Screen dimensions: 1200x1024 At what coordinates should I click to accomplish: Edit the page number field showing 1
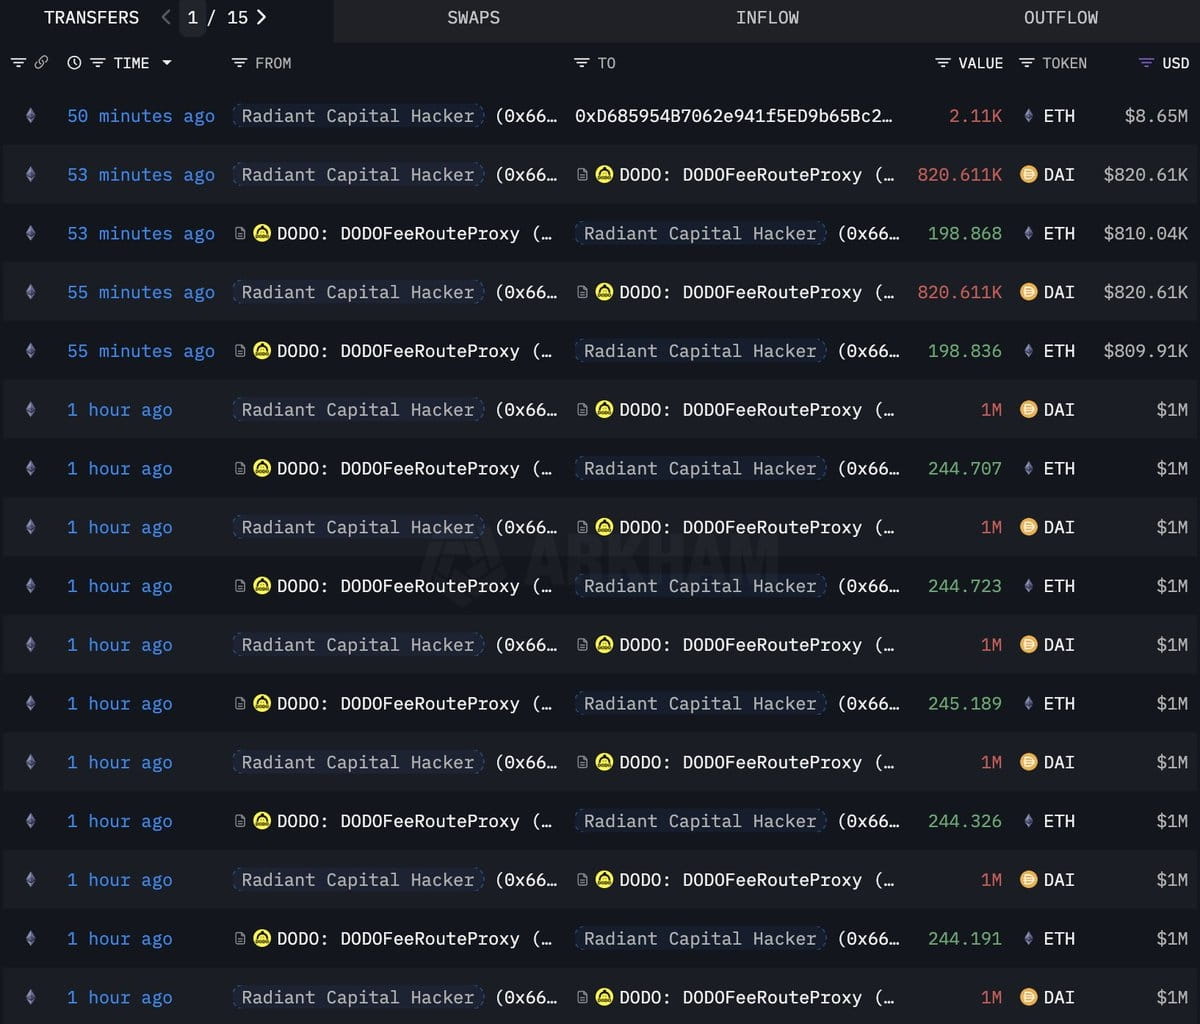tap(193, 17)
